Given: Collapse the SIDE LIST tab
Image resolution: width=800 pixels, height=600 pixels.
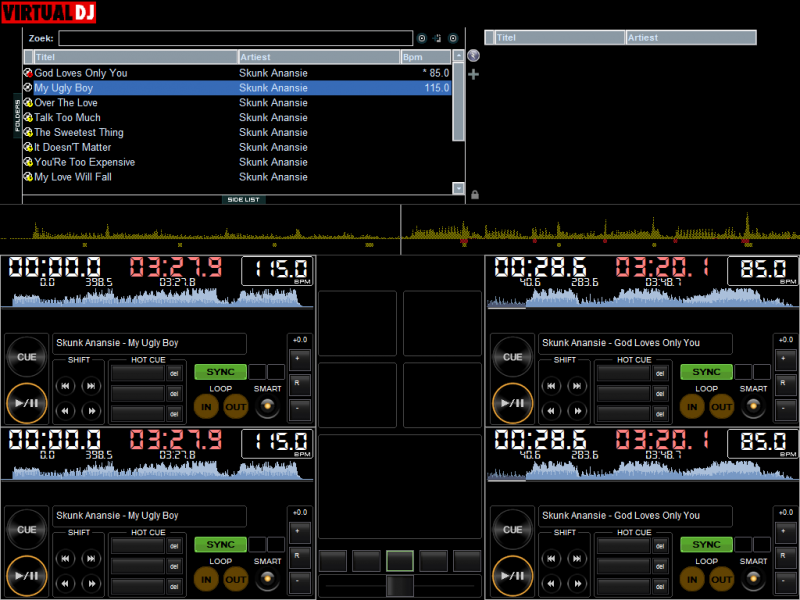Looking at the screenshot, I should click(243, 199).
